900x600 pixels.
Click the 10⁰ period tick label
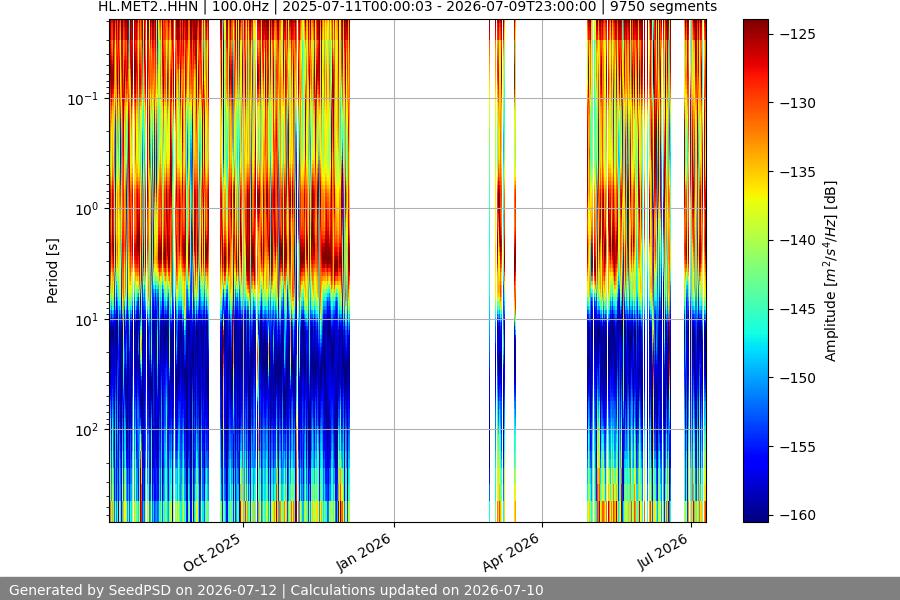coord(86,209)
